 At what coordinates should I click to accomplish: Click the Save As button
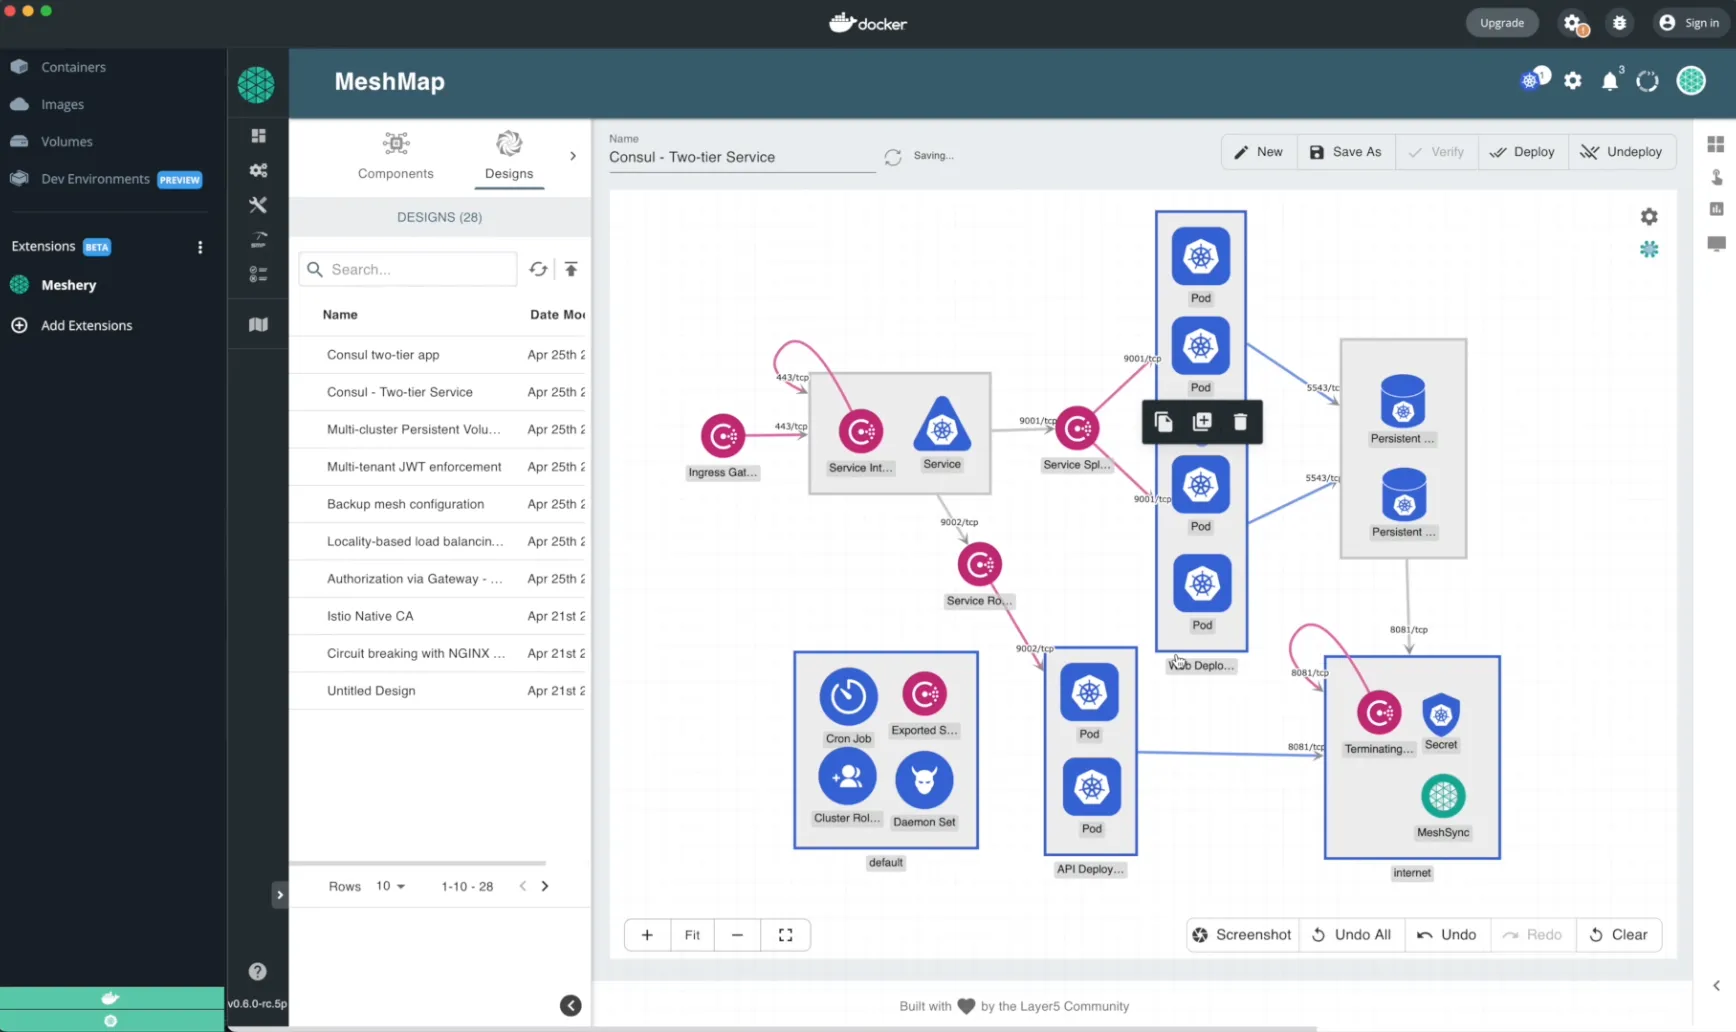(1345, 151)
